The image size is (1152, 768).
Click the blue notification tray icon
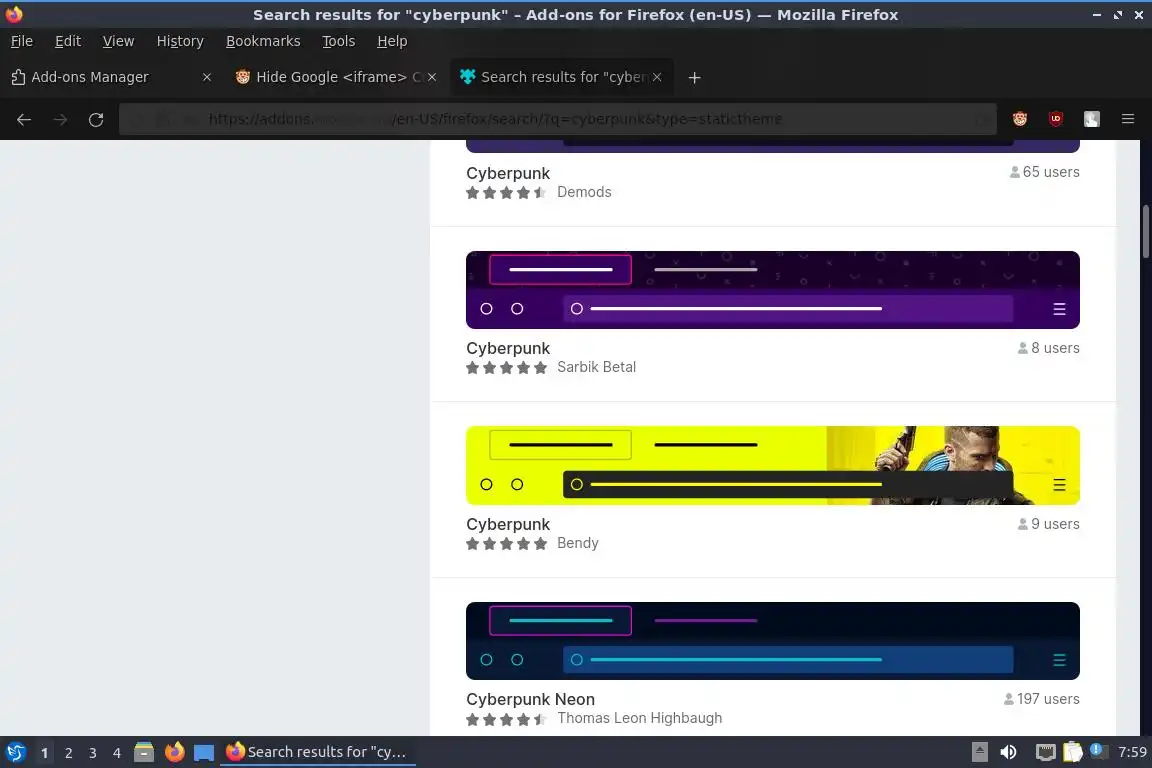[1096, 750]
